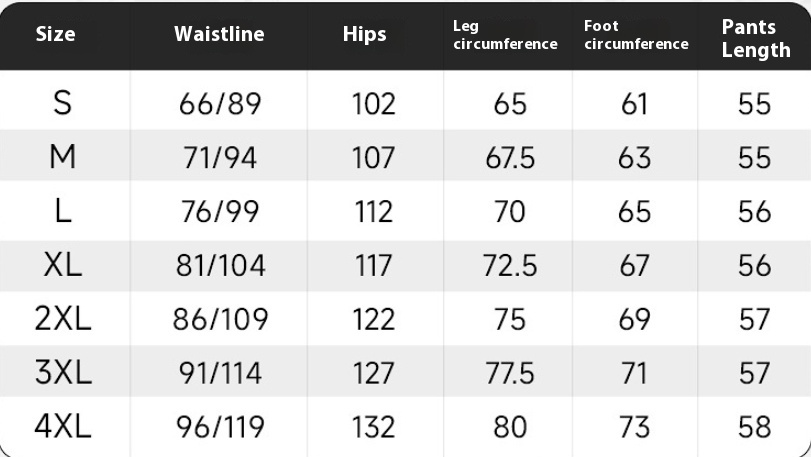Click the XL size label

tap(63, 265)
